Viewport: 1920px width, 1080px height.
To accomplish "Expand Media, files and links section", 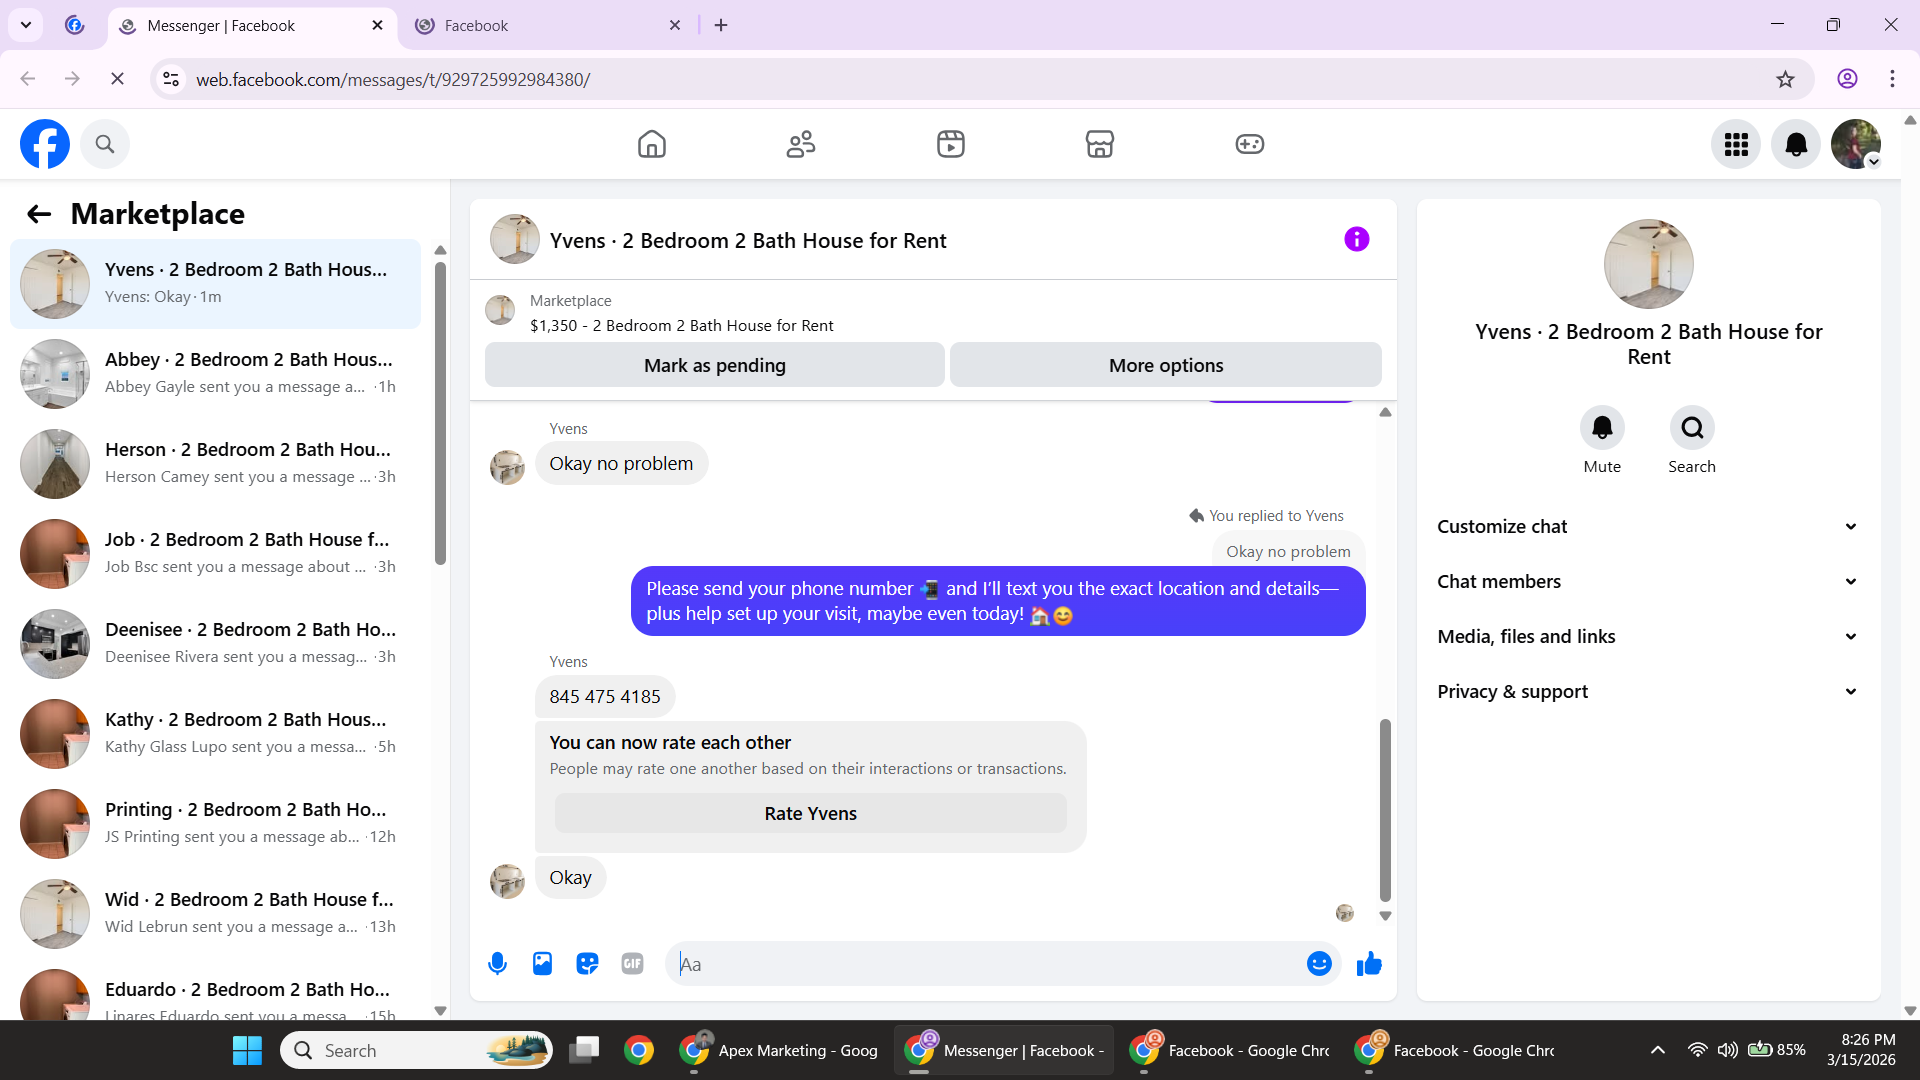I will tap(1648, 637).
